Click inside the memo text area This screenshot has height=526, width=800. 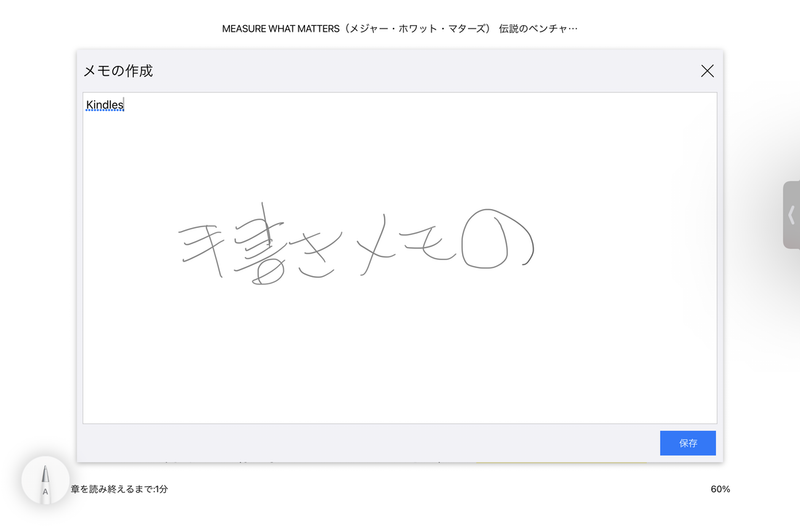click(400, 258)
